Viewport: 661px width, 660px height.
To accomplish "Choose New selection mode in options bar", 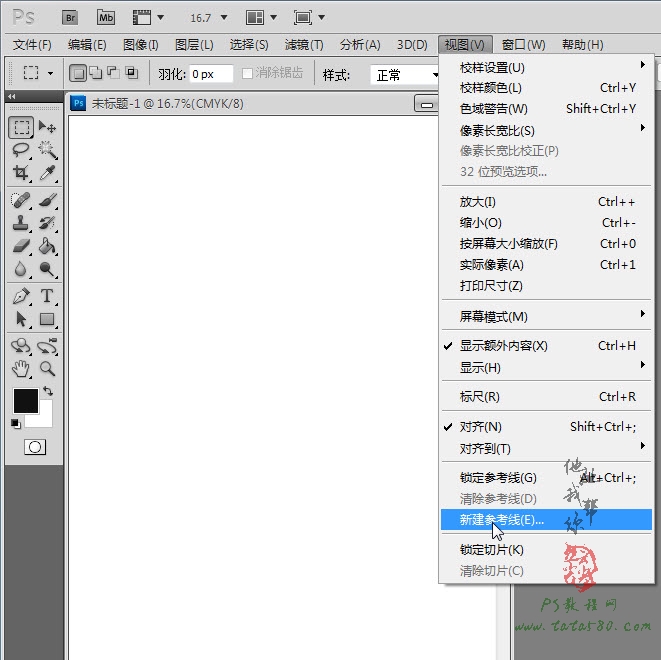I will [x=78, y=73].
